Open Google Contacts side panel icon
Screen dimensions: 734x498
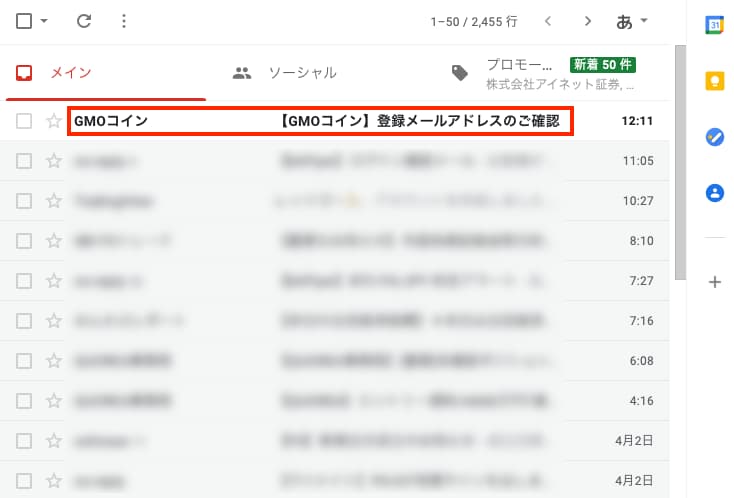714,193
